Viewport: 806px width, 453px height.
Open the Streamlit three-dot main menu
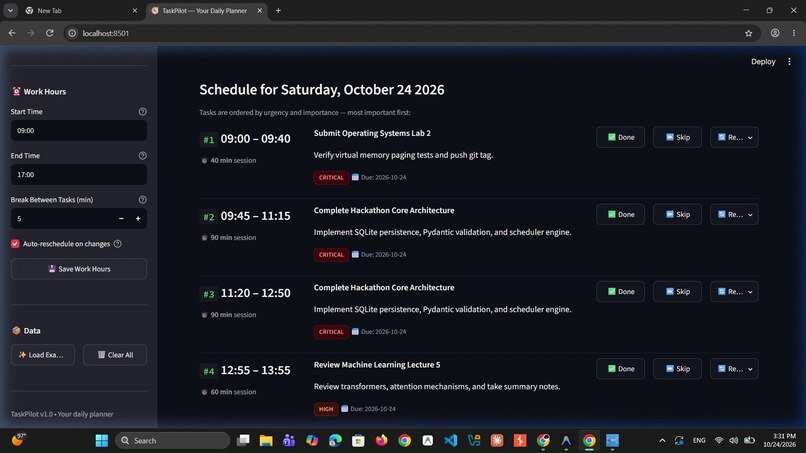coord(789,62)
